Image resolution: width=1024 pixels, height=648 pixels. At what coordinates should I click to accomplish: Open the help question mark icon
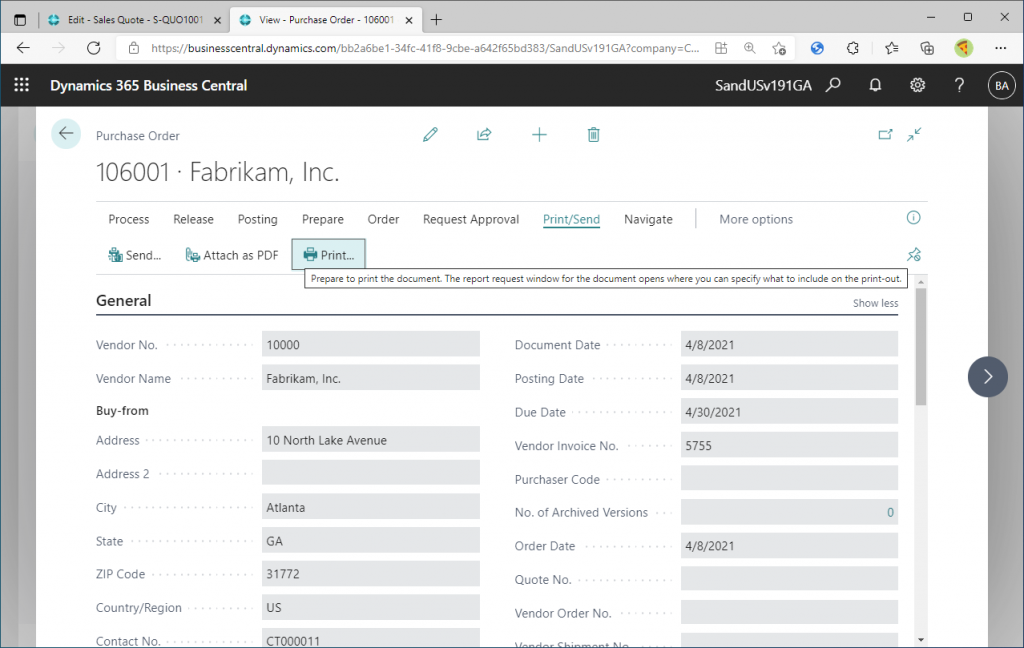pyautogui.click(x=959, y=85)
